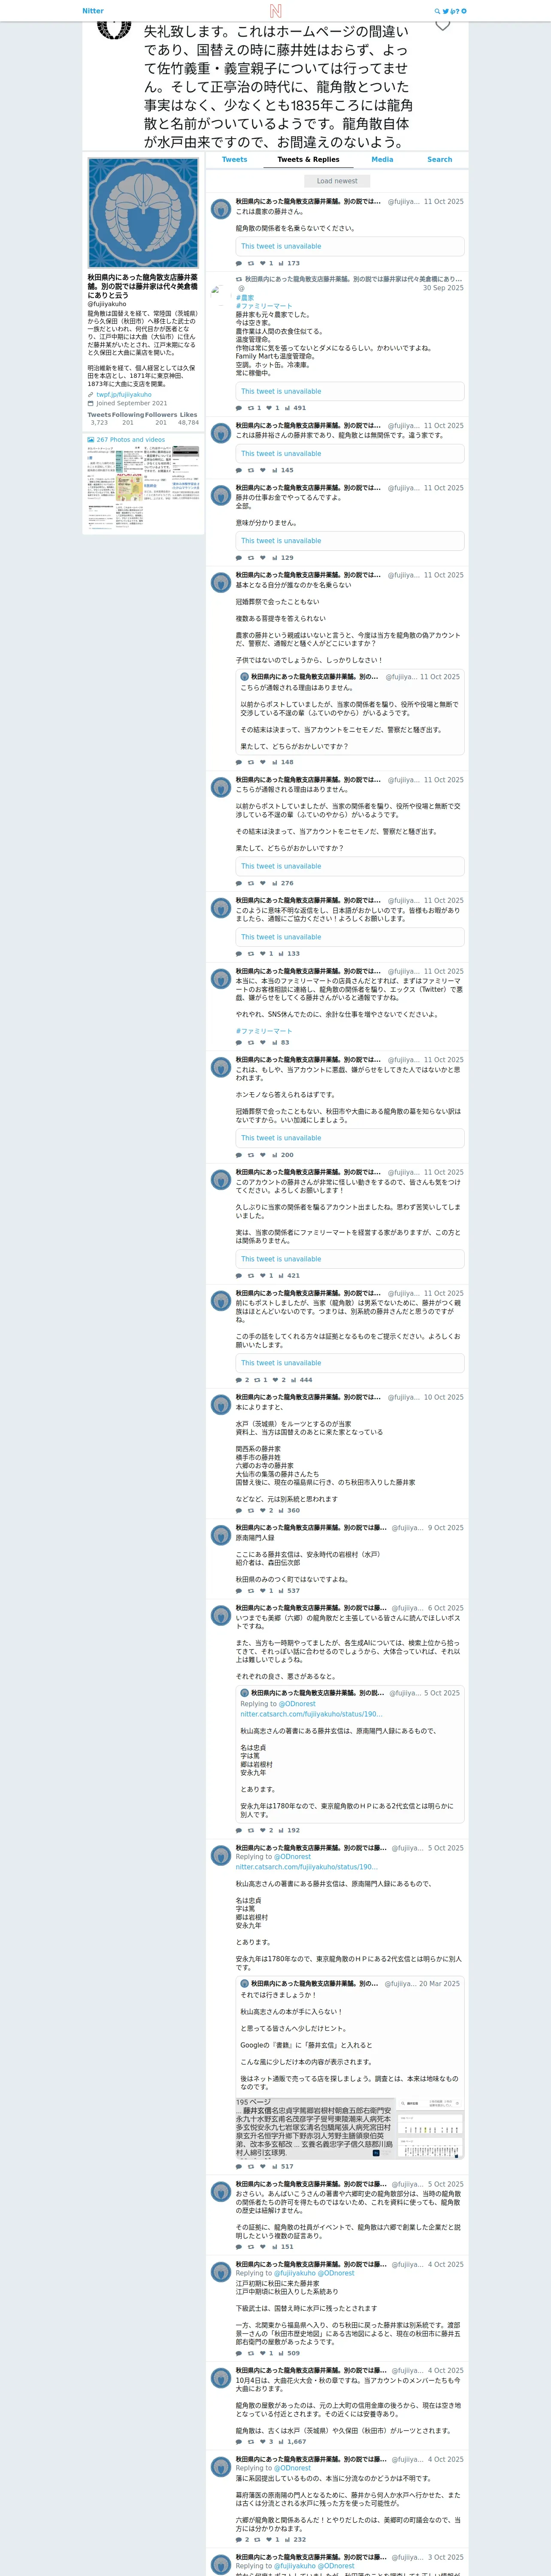
Task: Open the Media tab
Action: [382, 160]
